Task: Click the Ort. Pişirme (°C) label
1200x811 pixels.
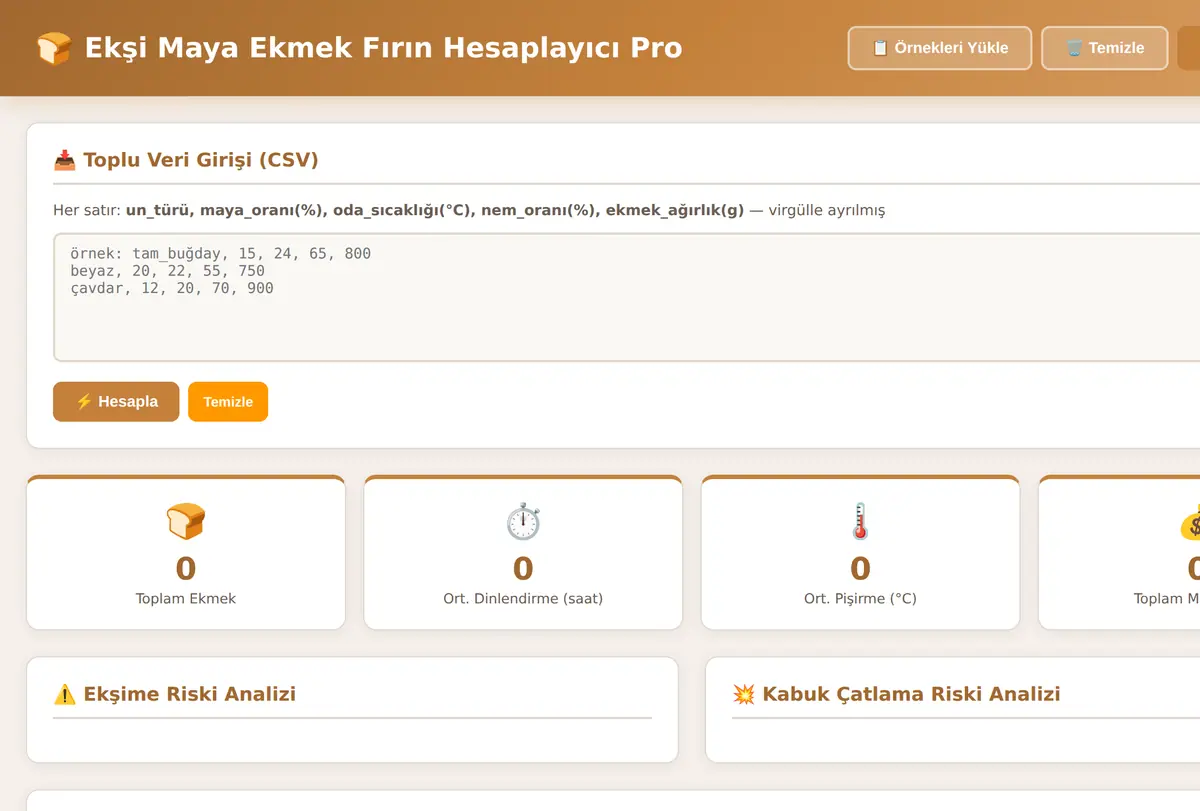Action: click(x=860, y=599)
